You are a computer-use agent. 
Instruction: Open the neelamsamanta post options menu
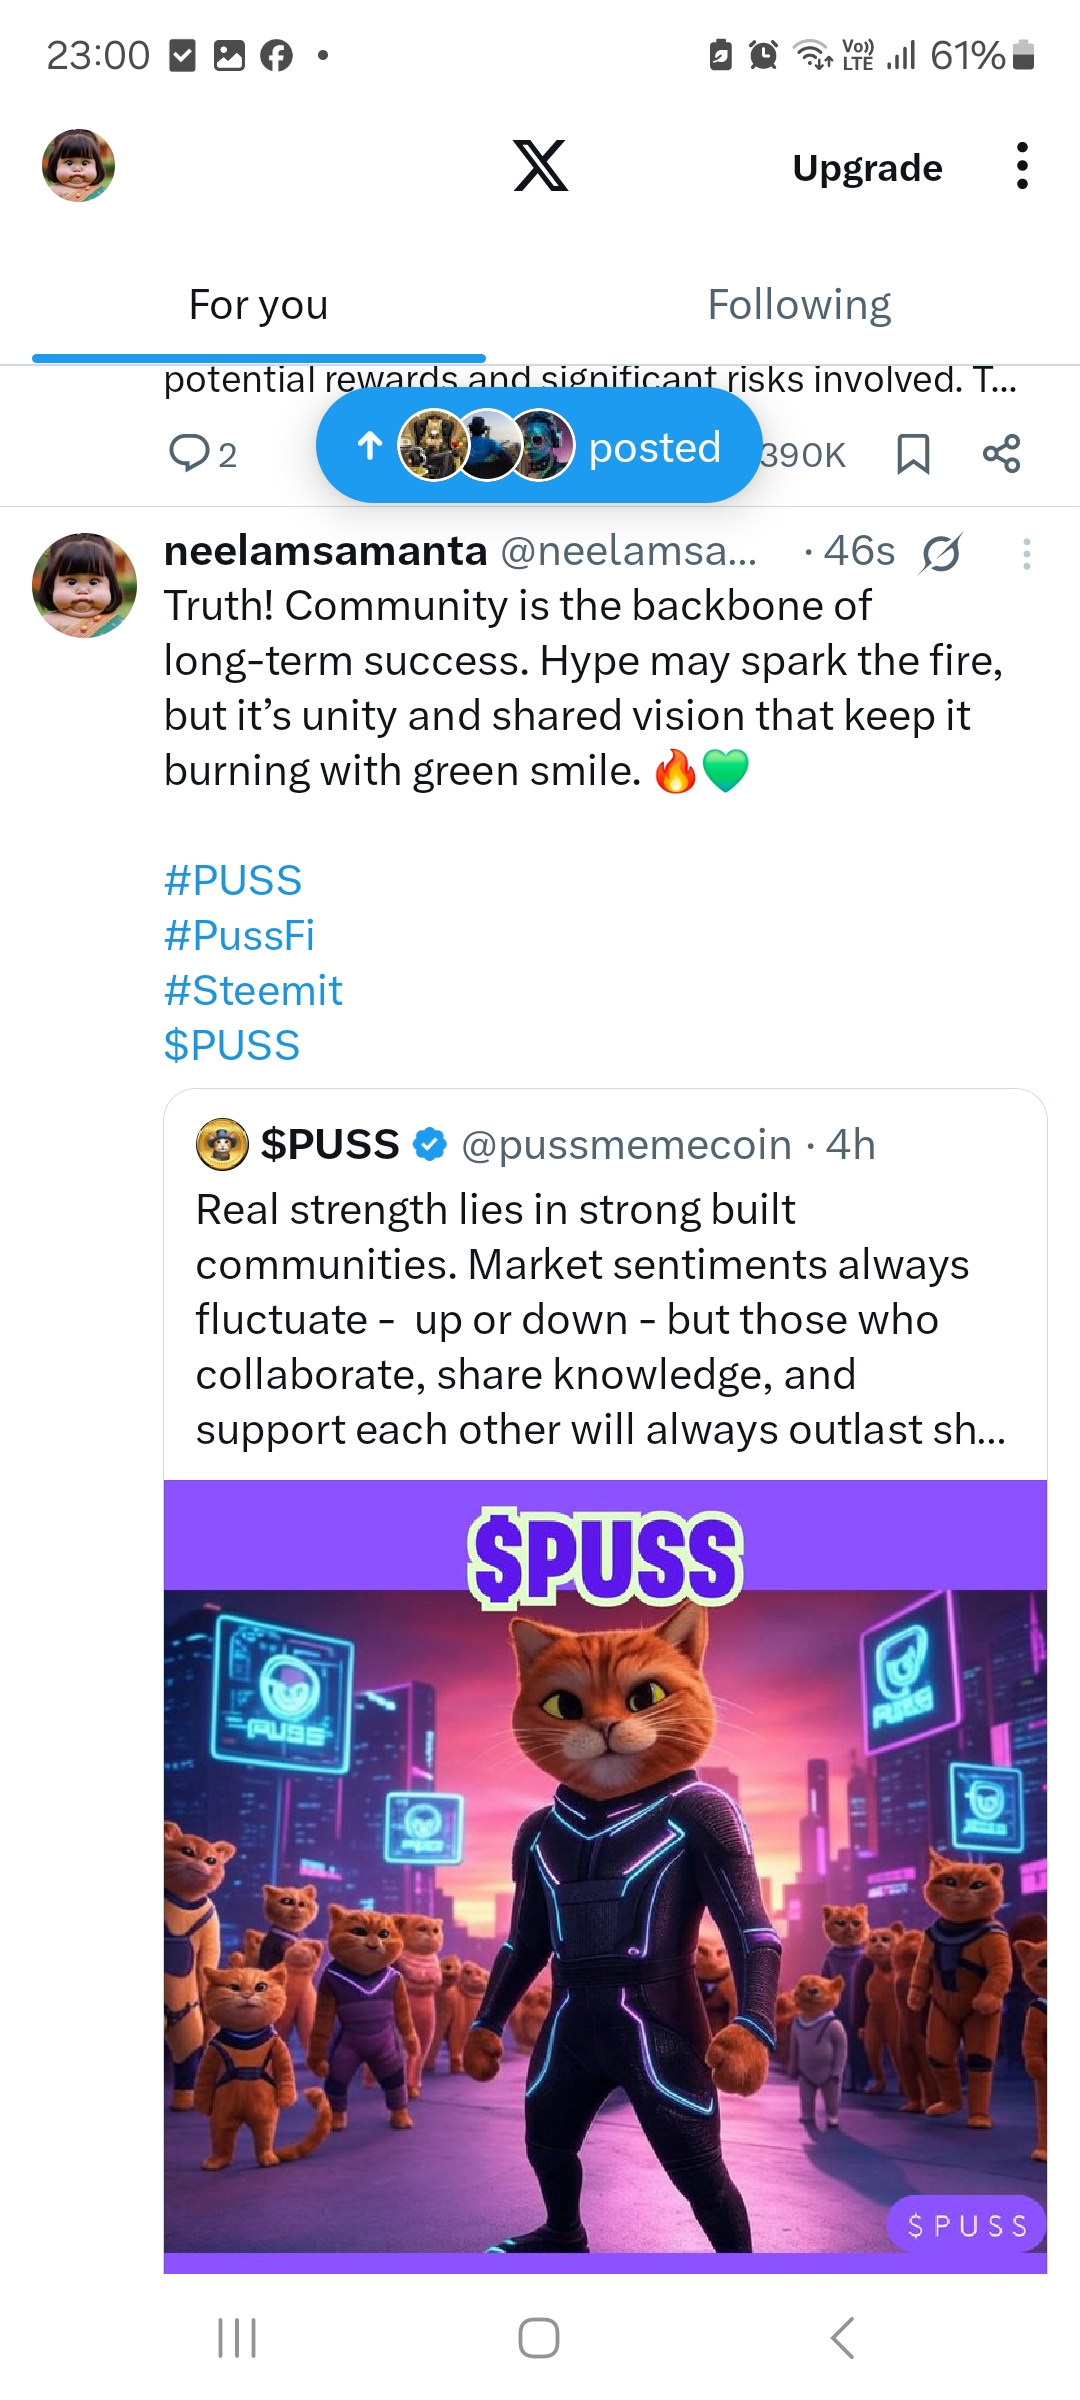(x=1026, y=553)
